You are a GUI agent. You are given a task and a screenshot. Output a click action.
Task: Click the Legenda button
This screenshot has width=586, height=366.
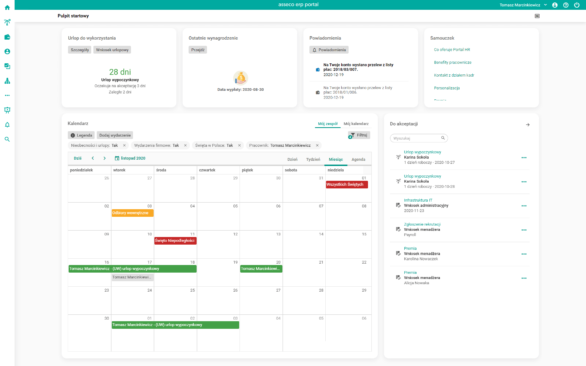[x=81, y=135]
